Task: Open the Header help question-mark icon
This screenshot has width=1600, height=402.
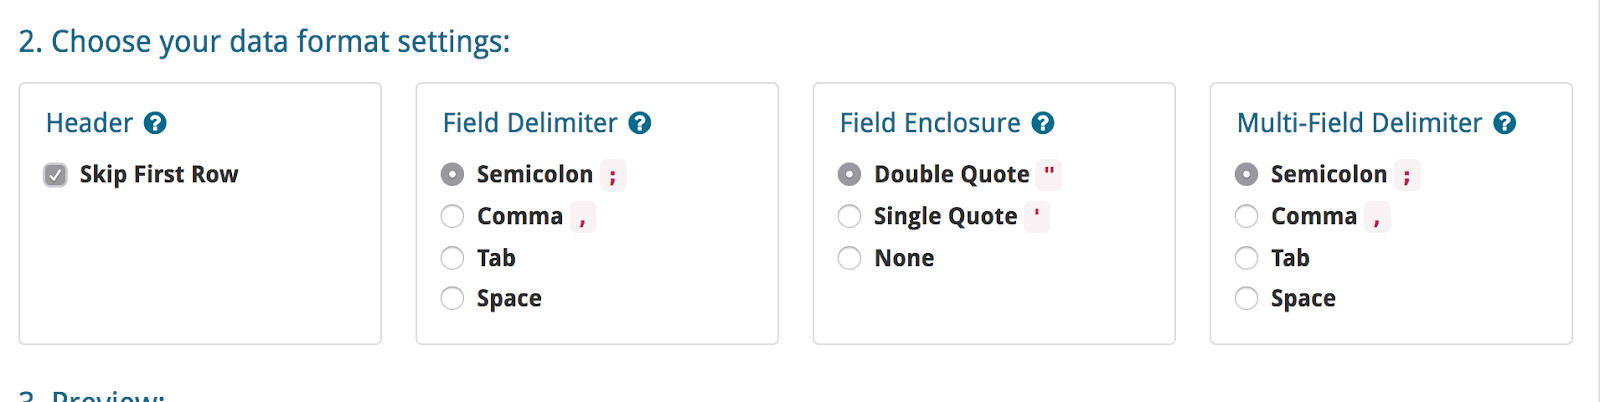Action: click(x=155, y=123)
